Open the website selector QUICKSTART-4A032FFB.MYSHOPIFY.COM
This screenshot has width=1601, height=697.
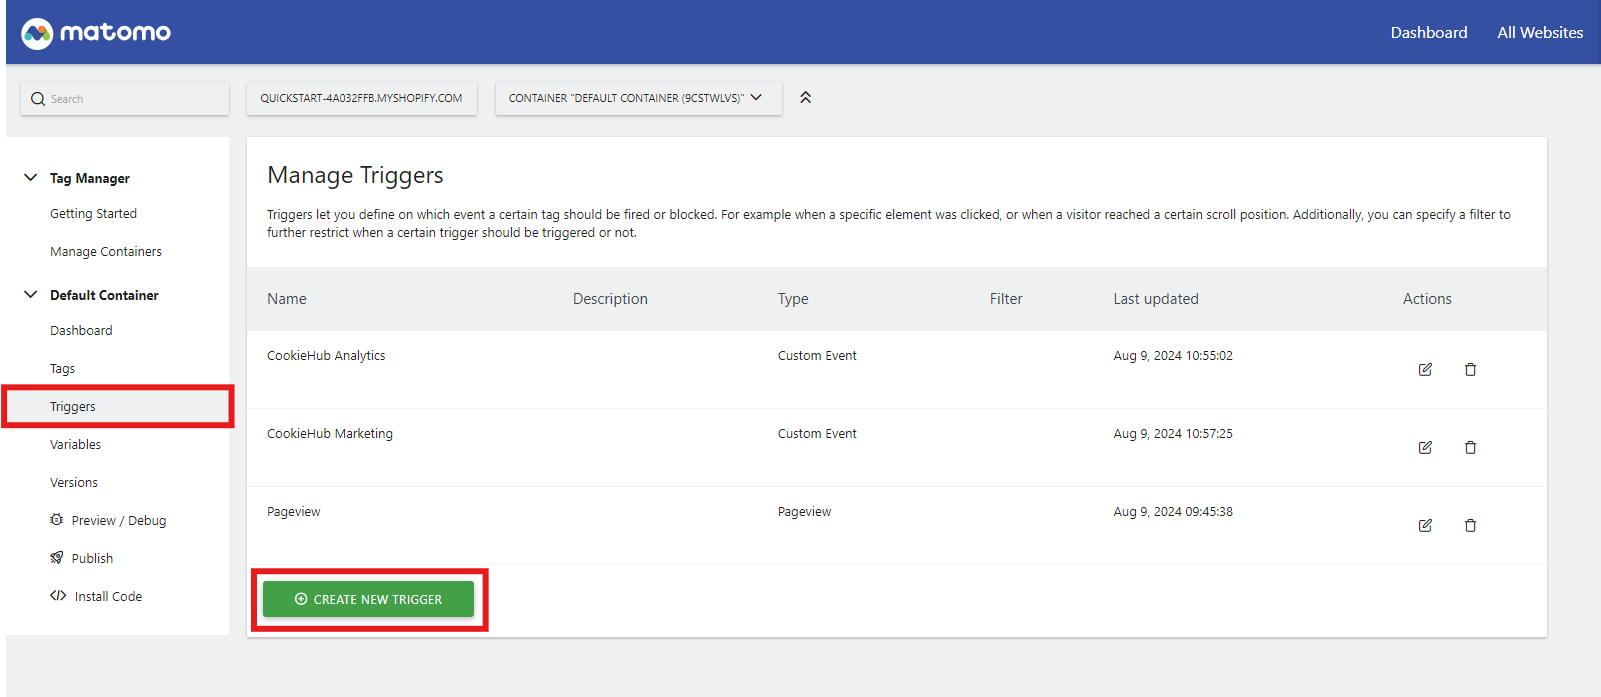[361, 98]
